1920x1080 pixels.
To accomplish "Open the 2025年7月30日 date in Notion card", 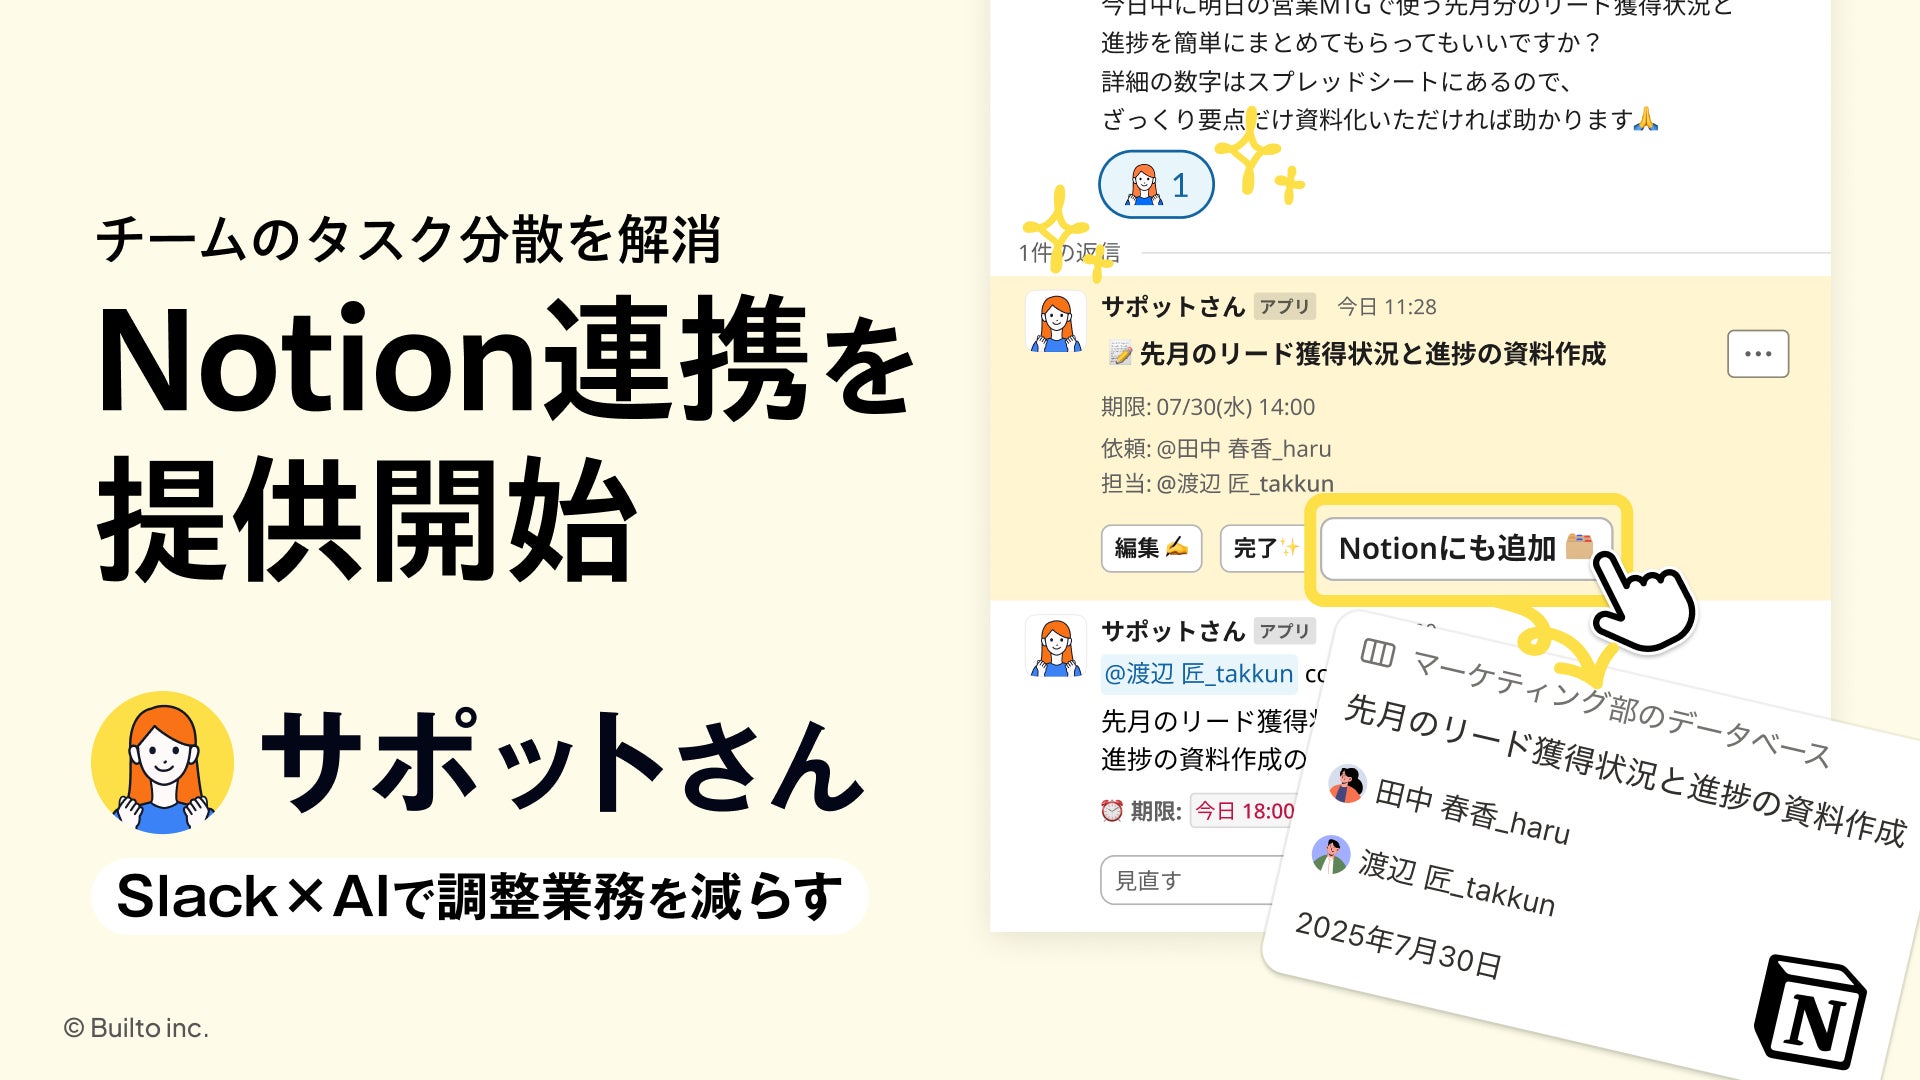I will coord(1398,946).
